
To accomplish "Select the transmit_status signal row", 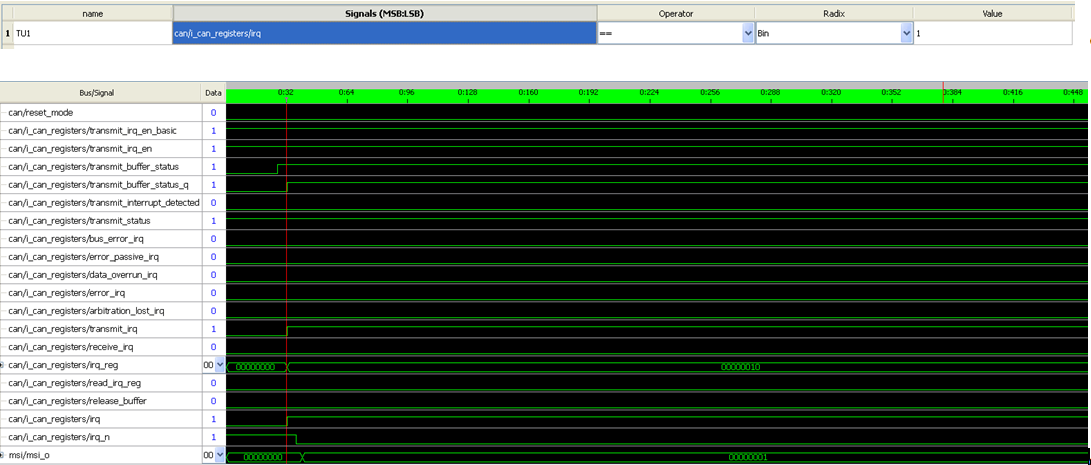I will pyautogui.click(x=79, y=221).
